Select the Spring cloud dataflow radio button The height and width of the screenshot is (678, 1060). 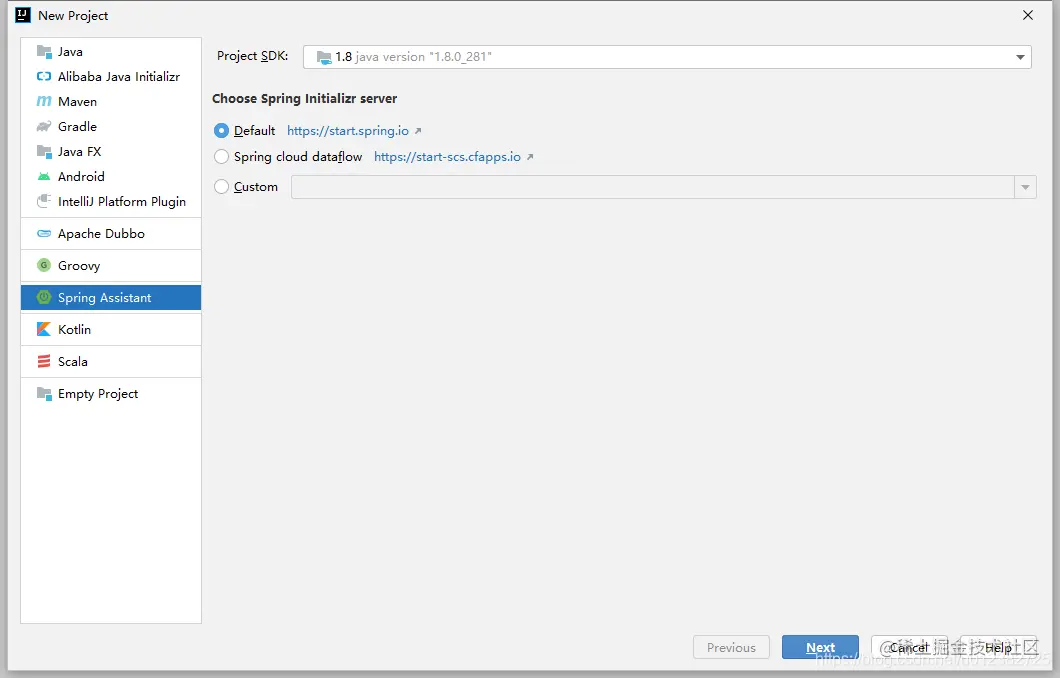[x=221, y=157]
